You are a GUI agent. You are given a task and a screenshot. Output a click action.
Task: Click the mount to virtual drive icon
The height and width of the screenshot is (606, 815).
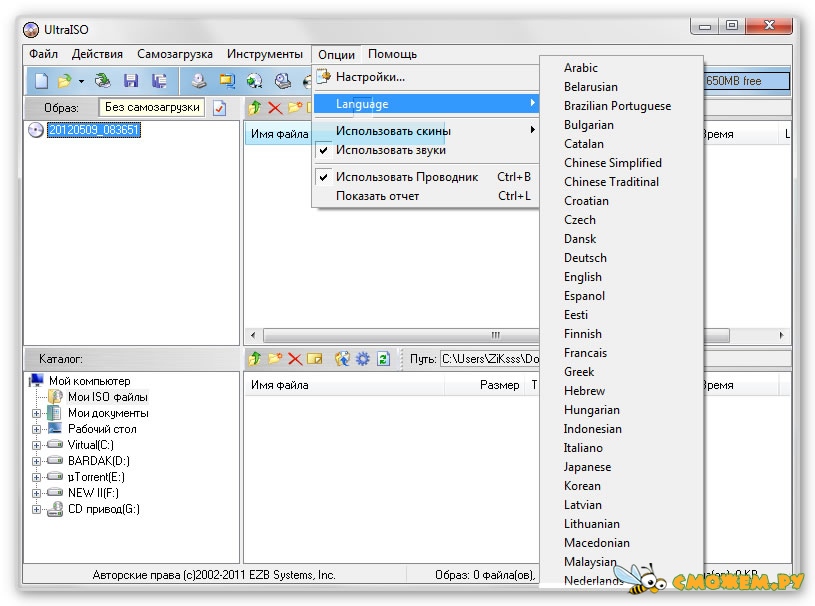click(282, 81)
